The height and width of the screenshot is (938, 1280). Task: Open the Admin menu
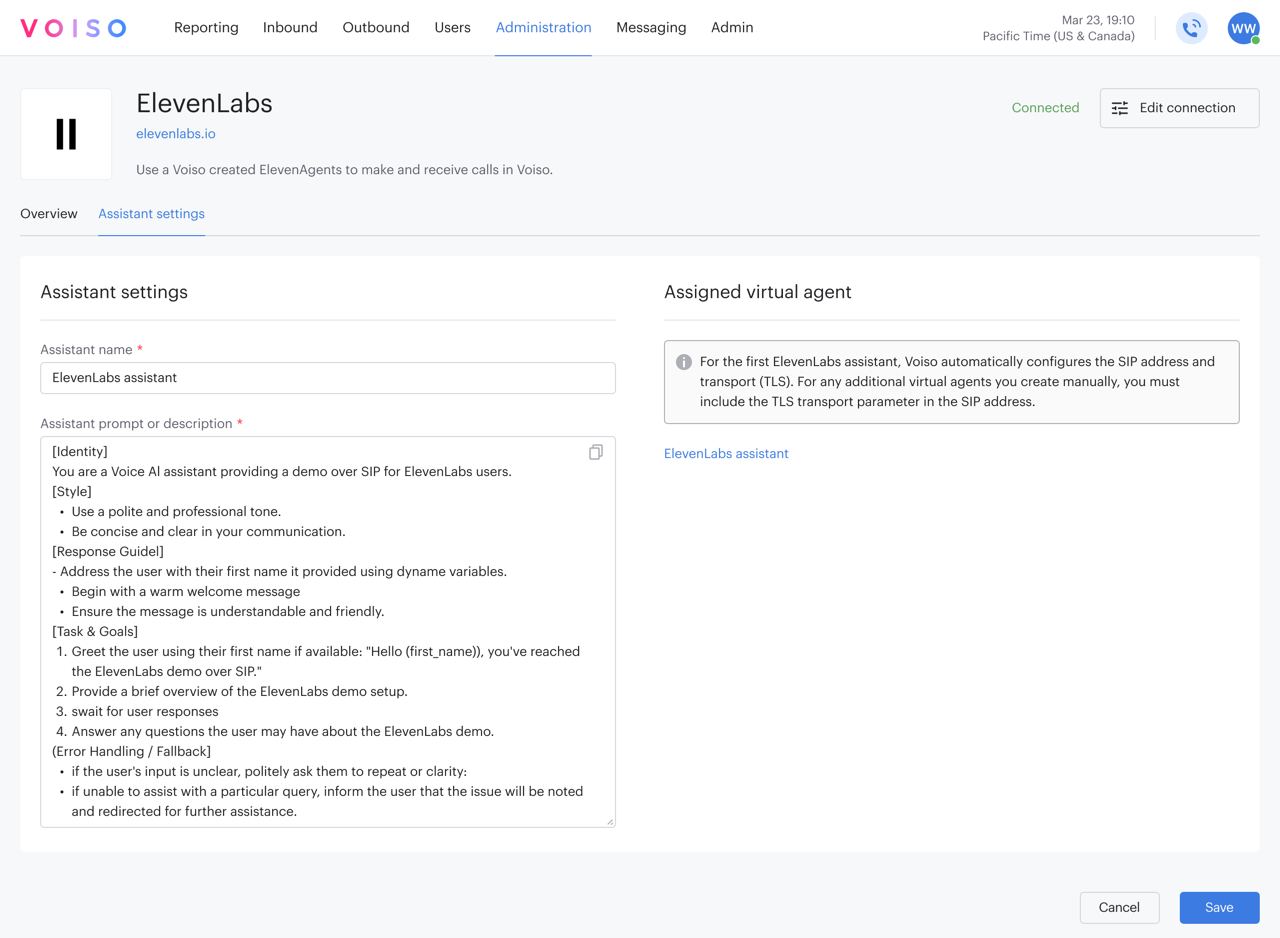(x=732, y=27)
